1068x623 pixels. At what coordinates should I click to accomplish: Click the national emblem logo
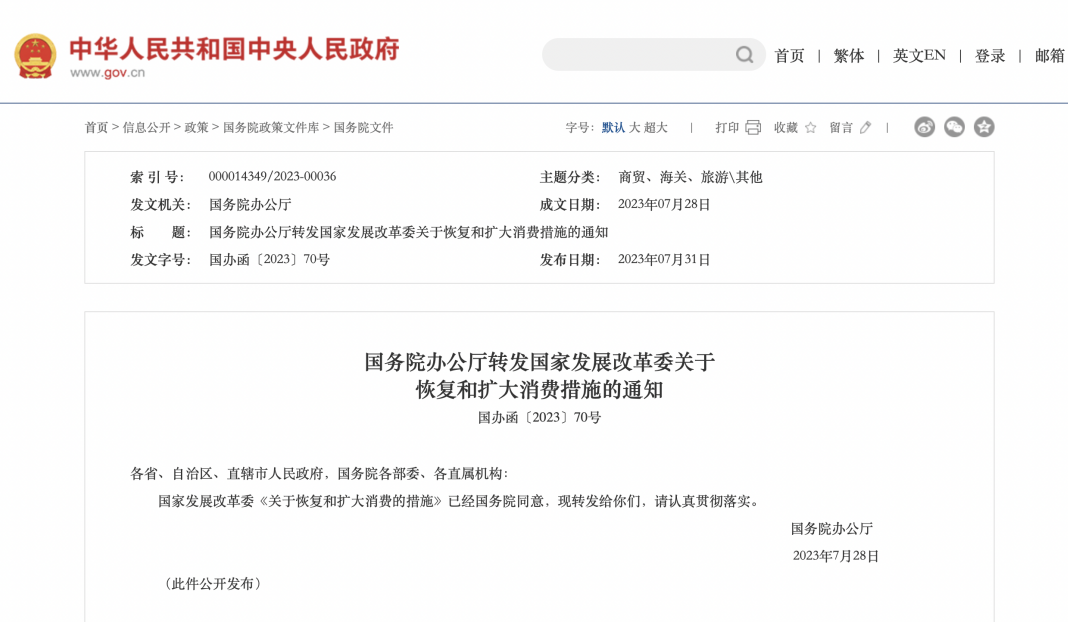point(35,56)
